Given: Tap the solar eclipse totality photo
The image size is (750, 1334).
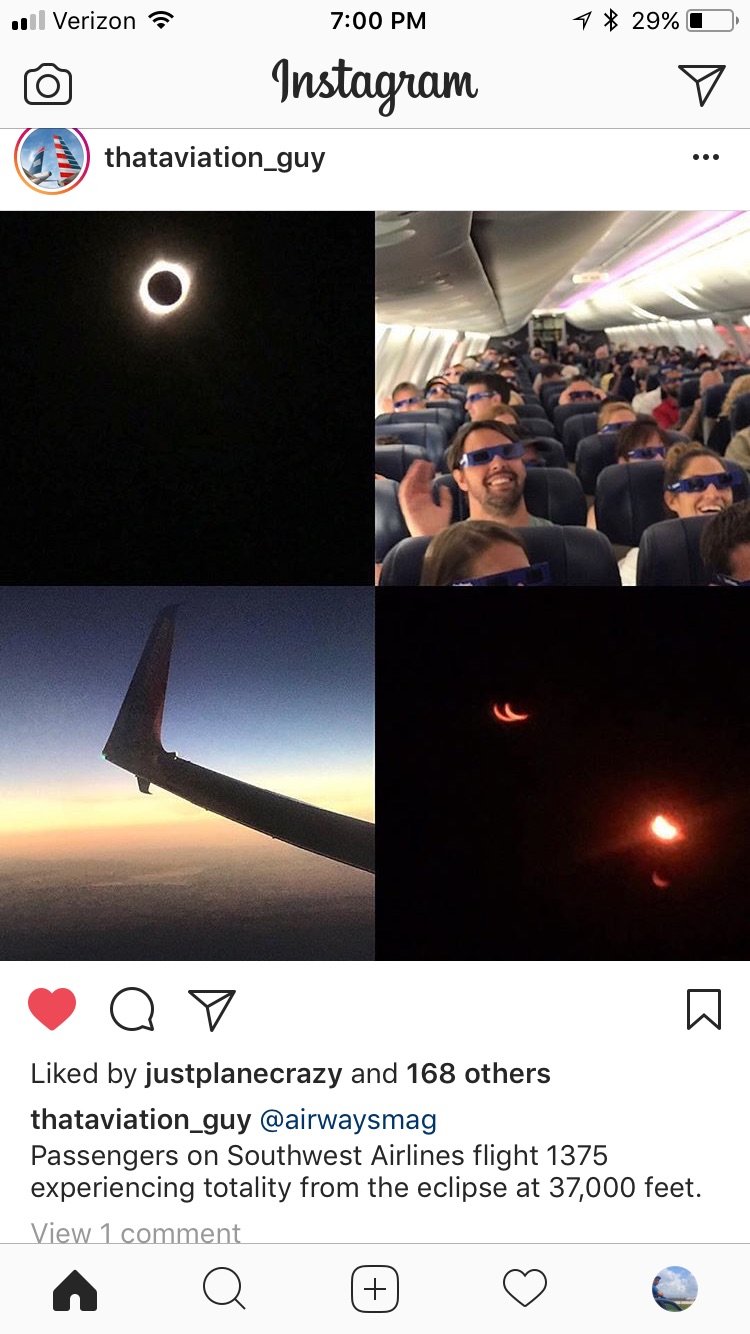Looking at the screenshot, I should click(x=187, y=398).
